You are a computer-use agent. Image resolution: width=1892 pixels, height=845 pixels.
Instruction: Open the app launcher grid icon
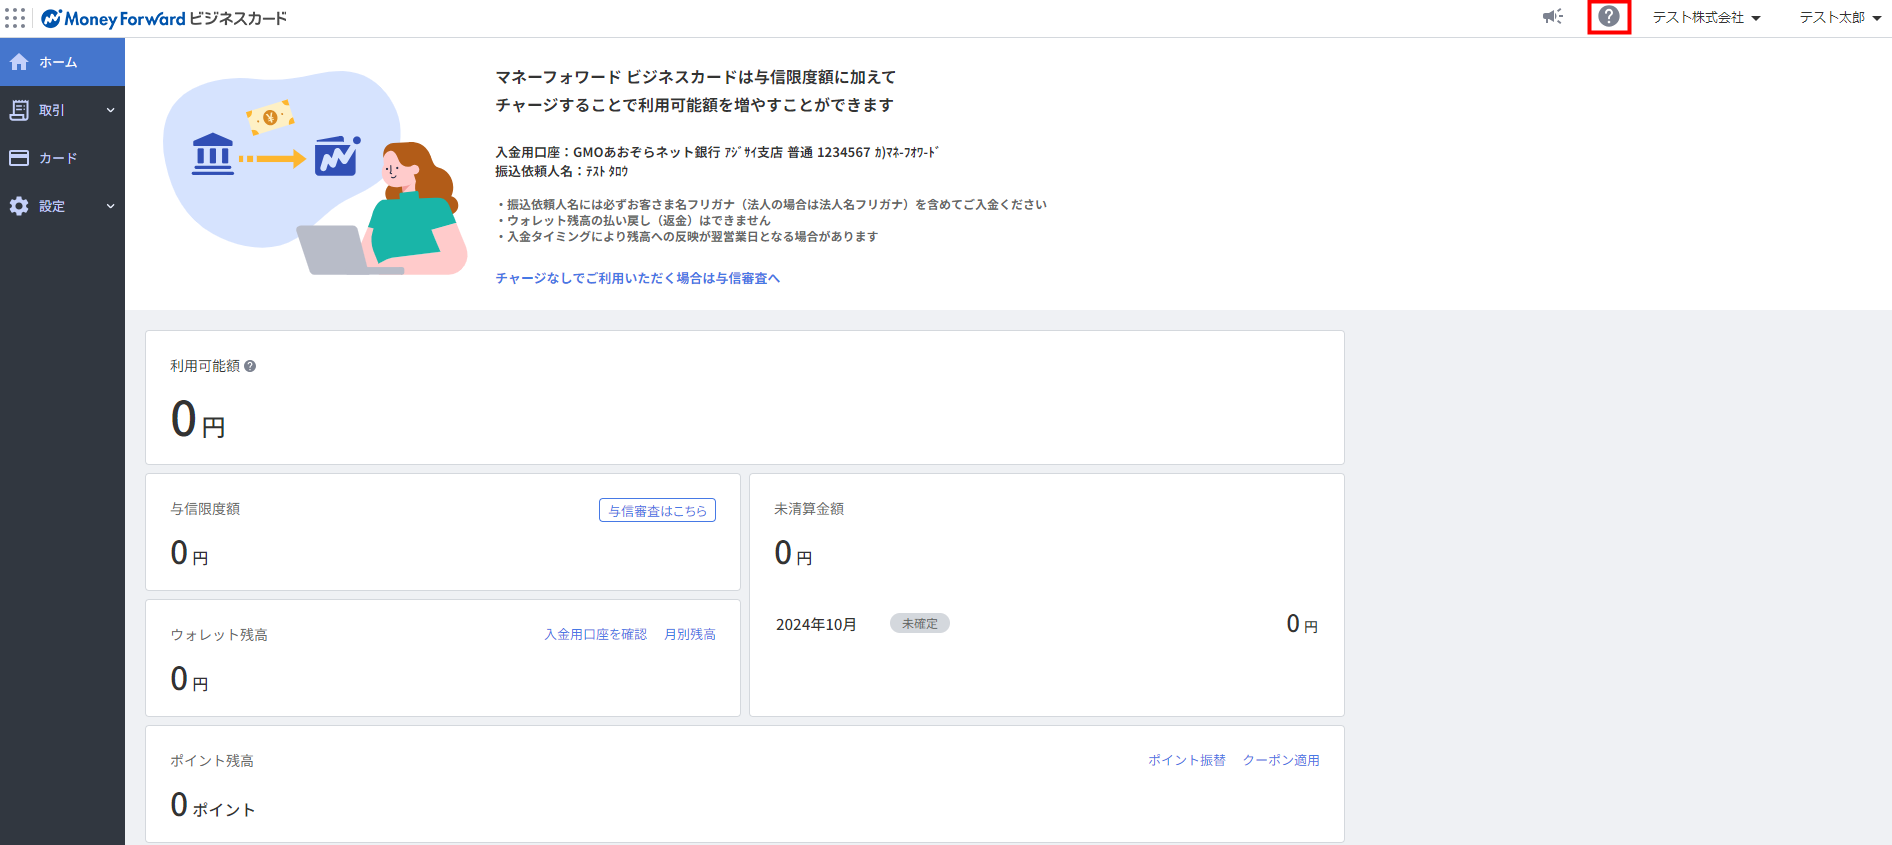[x=15, y=18]
